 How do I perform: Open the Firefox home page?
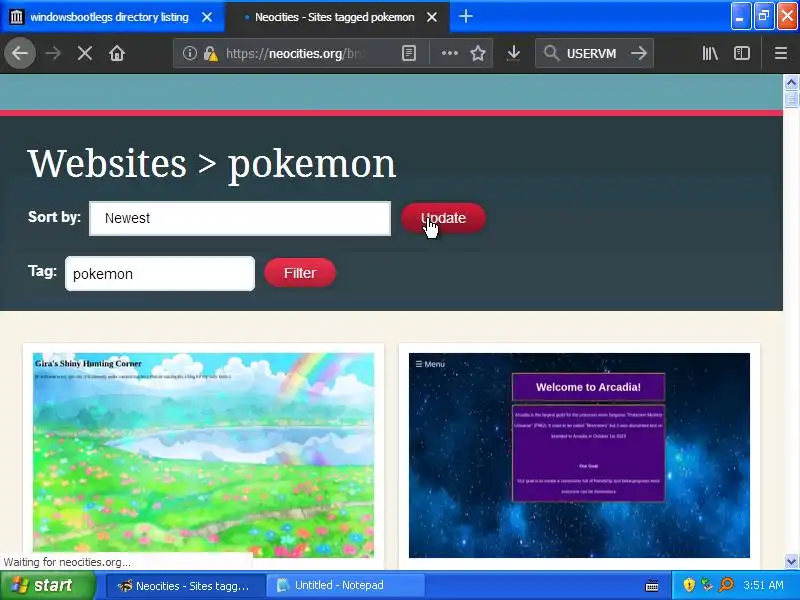tap(117, 53)
